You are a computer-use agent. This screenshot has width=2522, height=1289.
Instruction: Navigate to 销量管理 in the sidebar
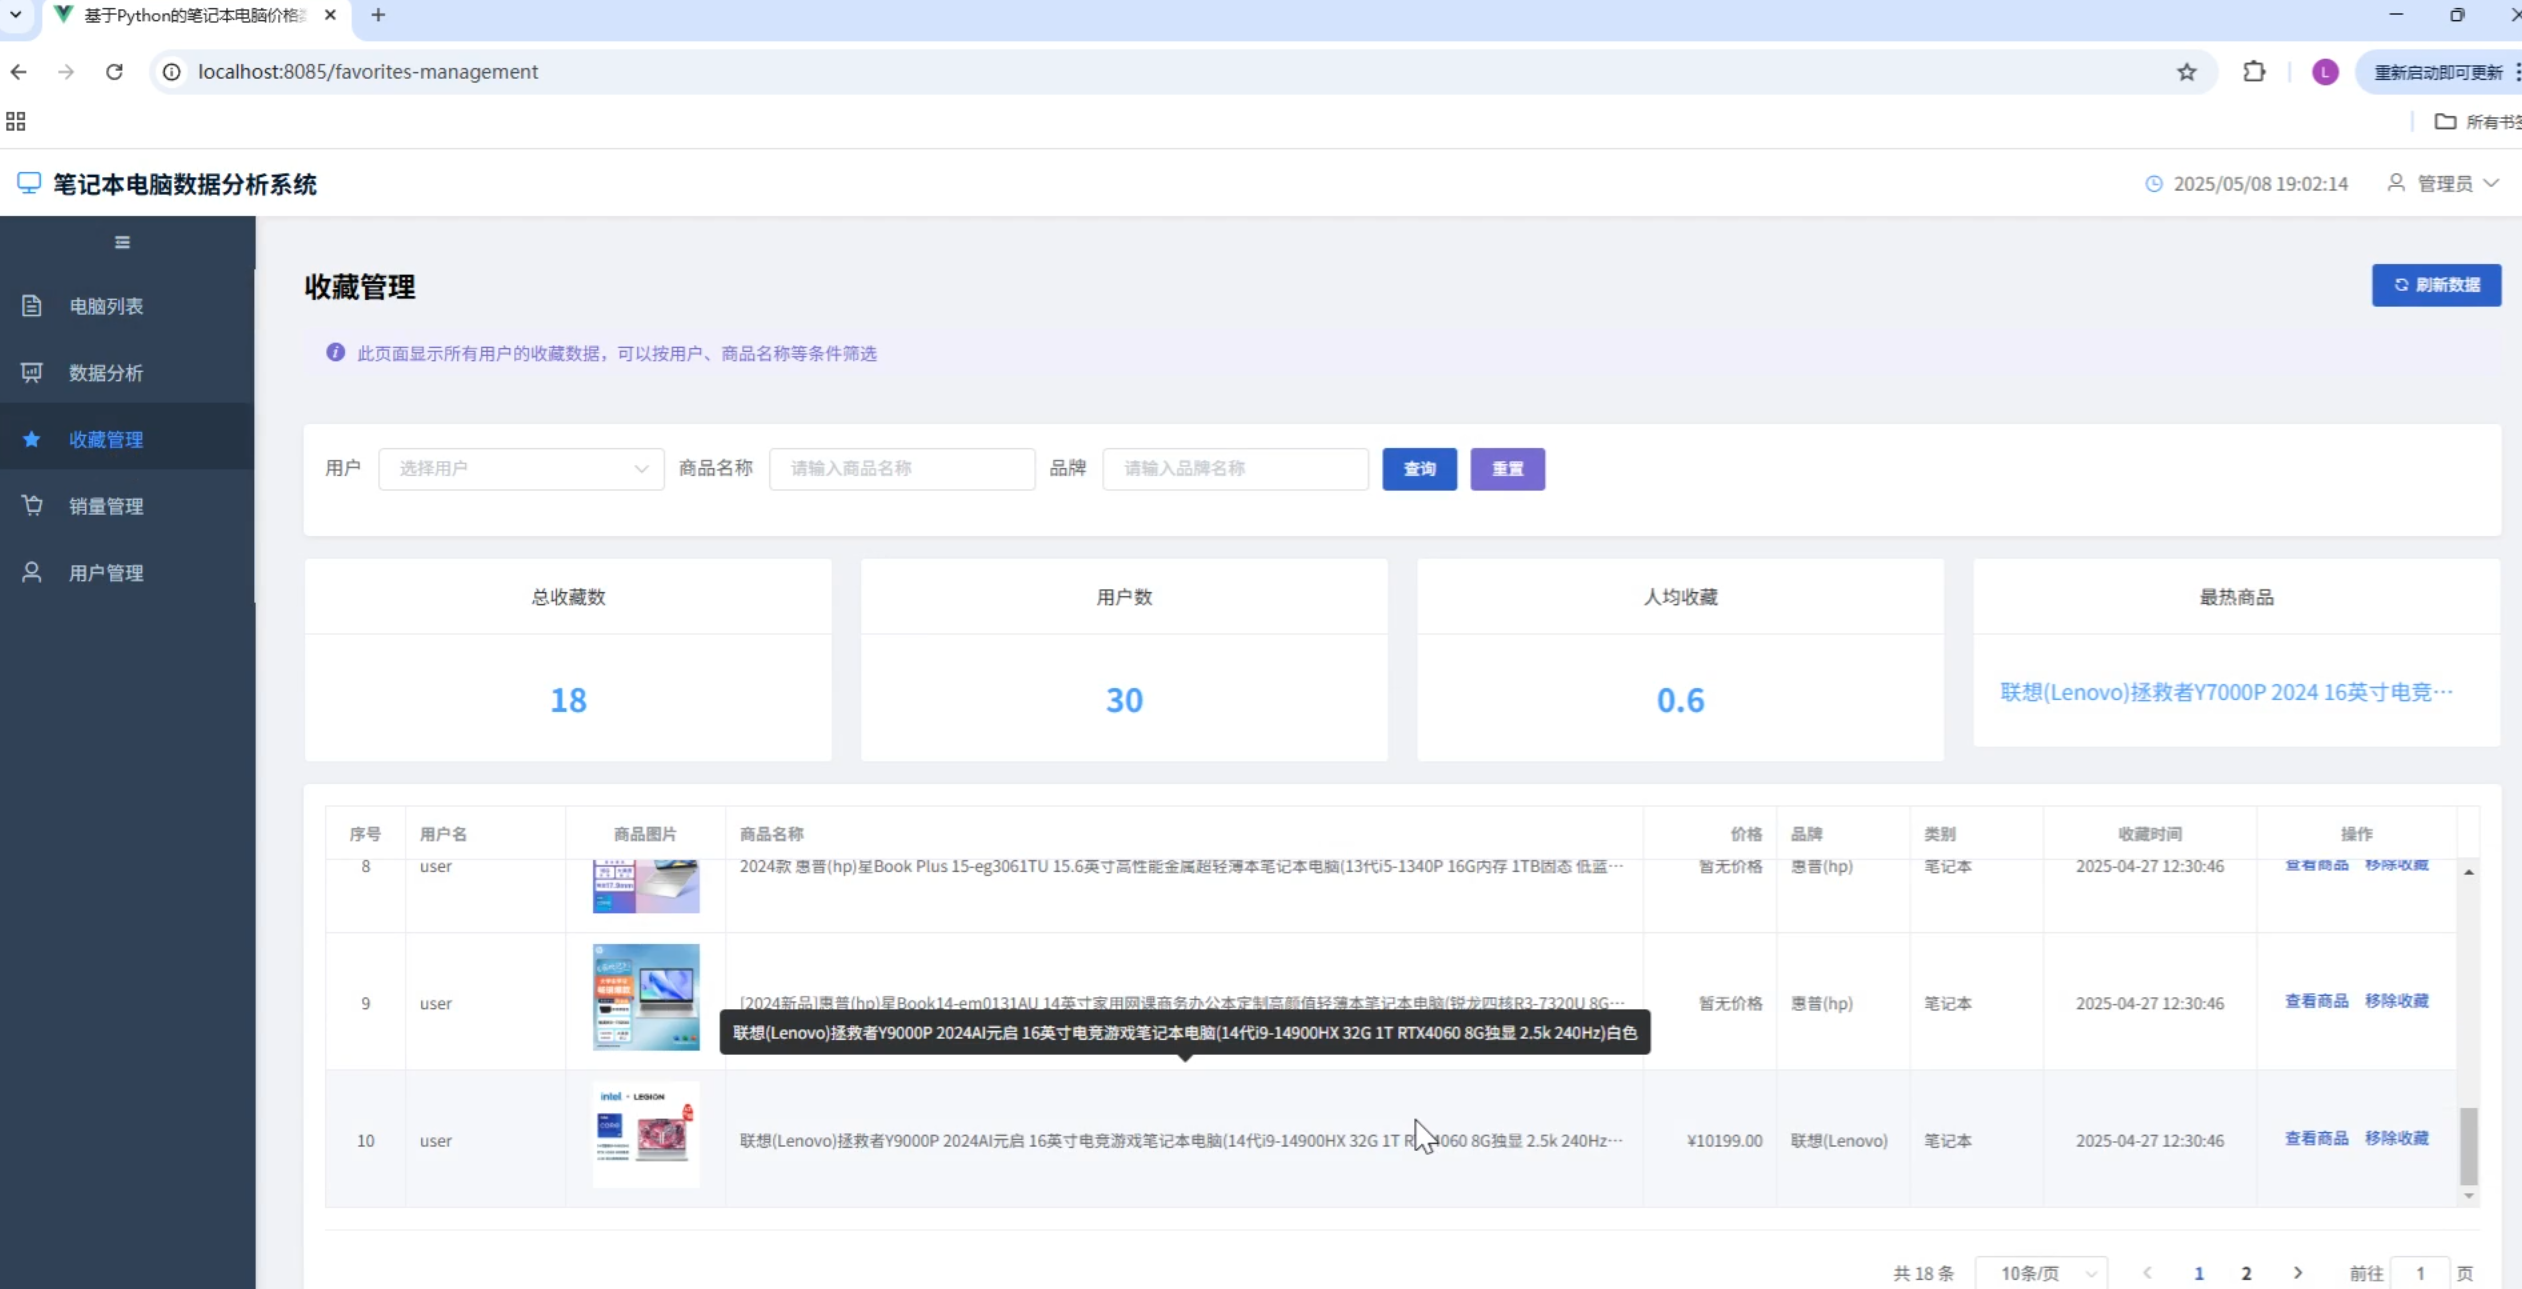tap(106, 506)
